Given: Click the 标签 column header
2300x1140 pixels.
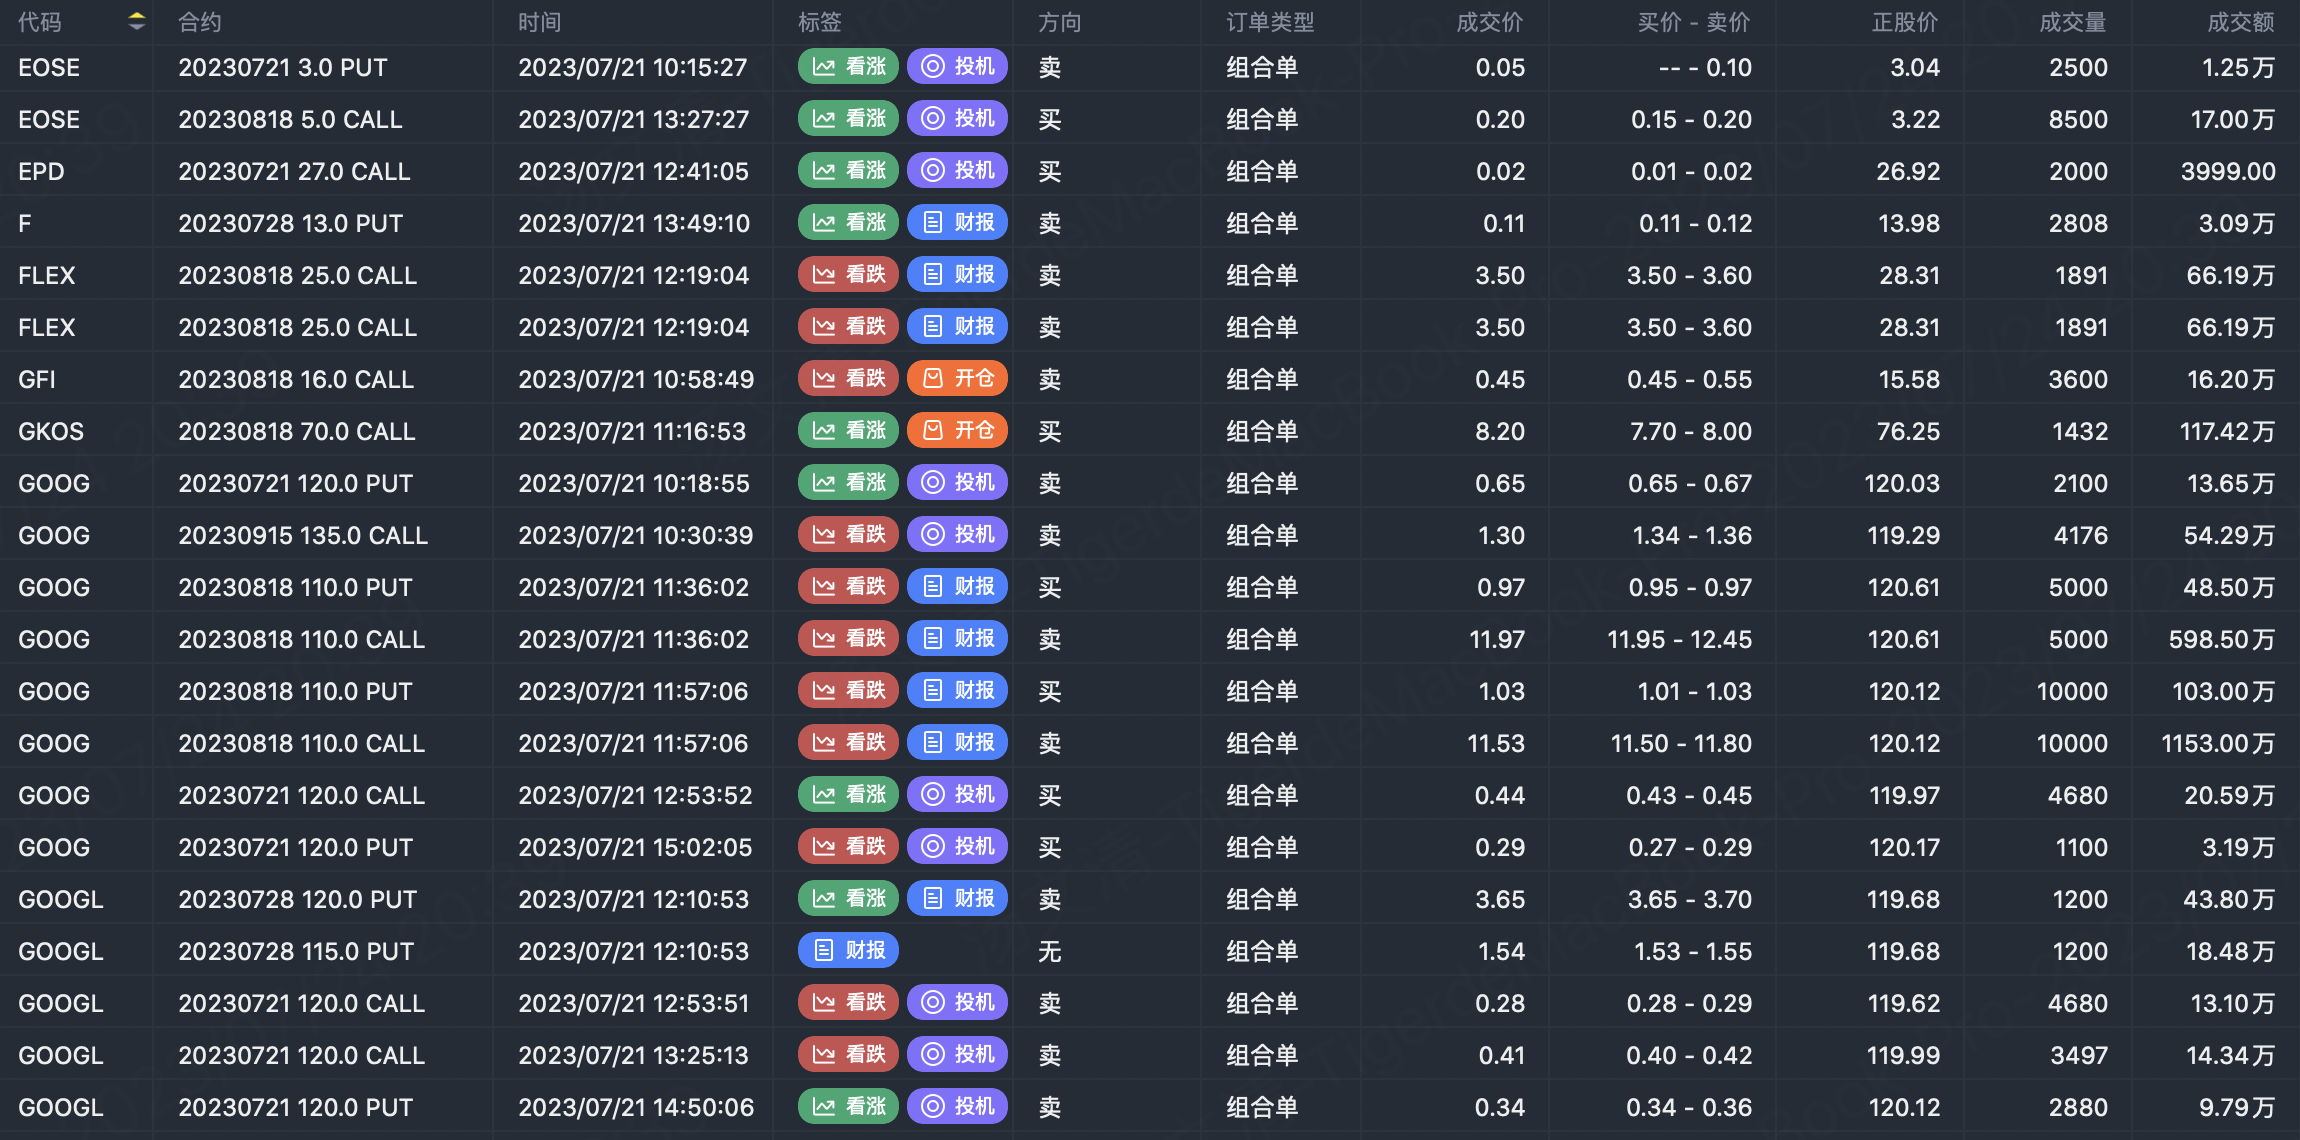Looking at the screenshot, I should (x=819, y=22).
